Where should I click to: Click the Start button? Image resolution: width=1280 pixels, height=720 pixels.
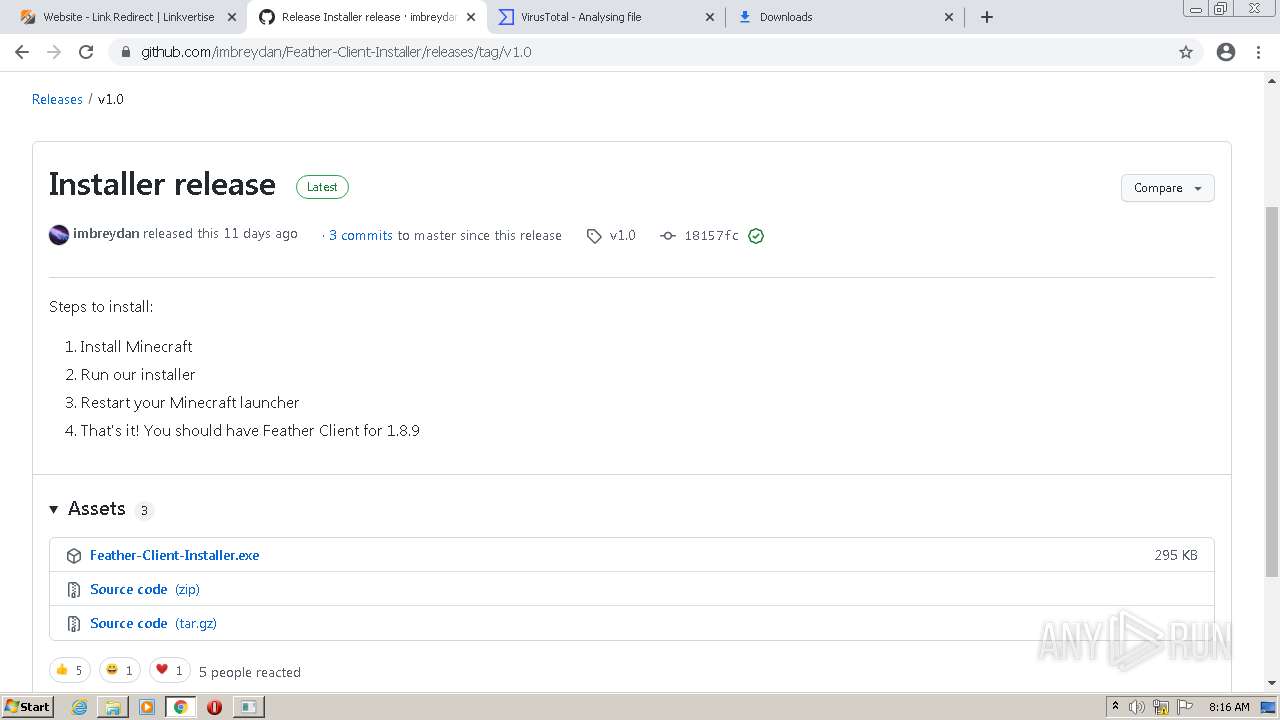tap(28, 707)
